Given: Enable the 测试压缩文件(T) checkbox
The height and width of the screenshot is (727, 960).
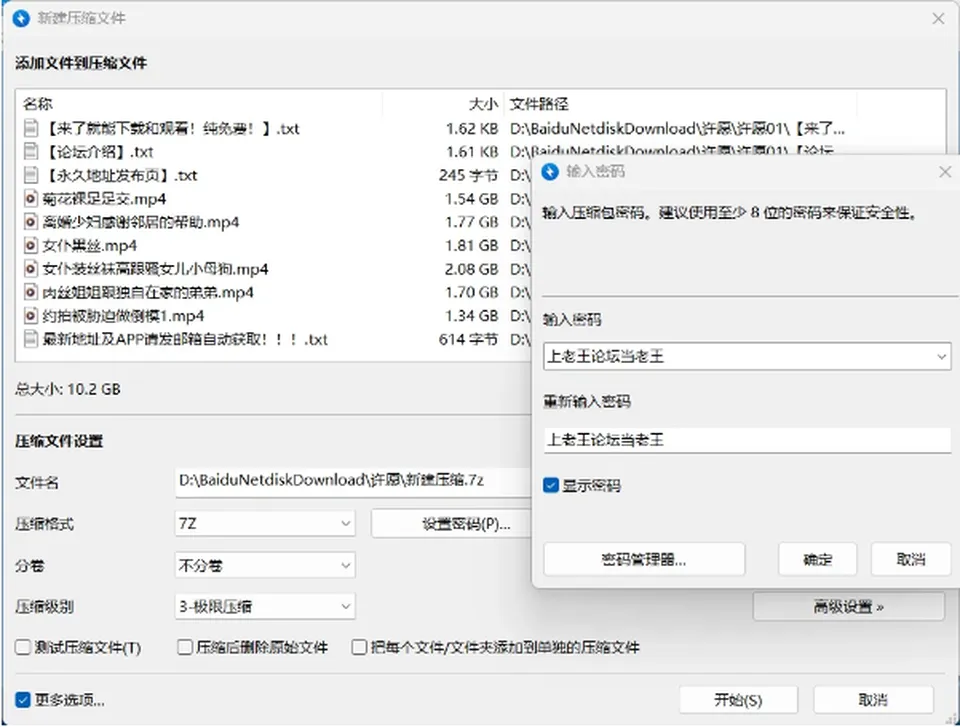Looking at the screenshot, I should [23, 647].
